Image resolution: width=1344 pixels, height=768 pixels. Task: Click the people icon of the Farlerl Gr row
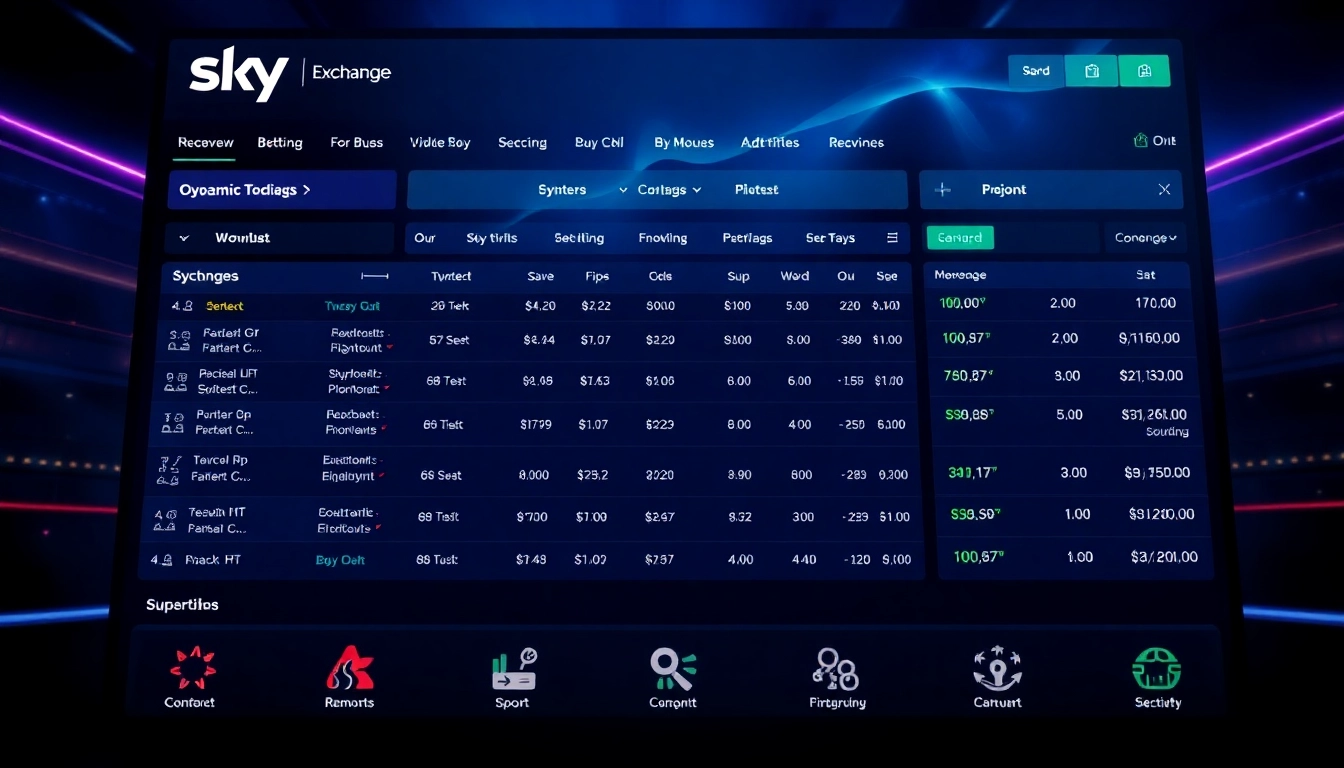pyautogui.click(x=179, y=341)
